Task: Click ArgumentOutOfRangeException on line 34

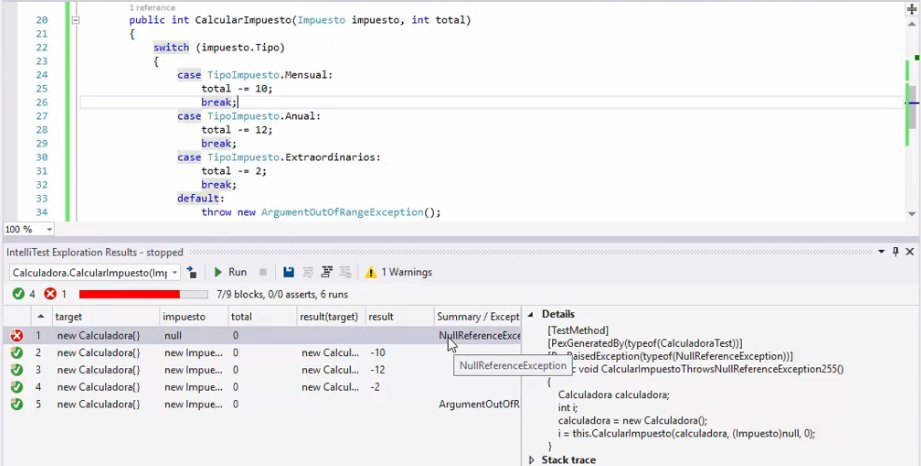Action: click(x=342, y=212)
